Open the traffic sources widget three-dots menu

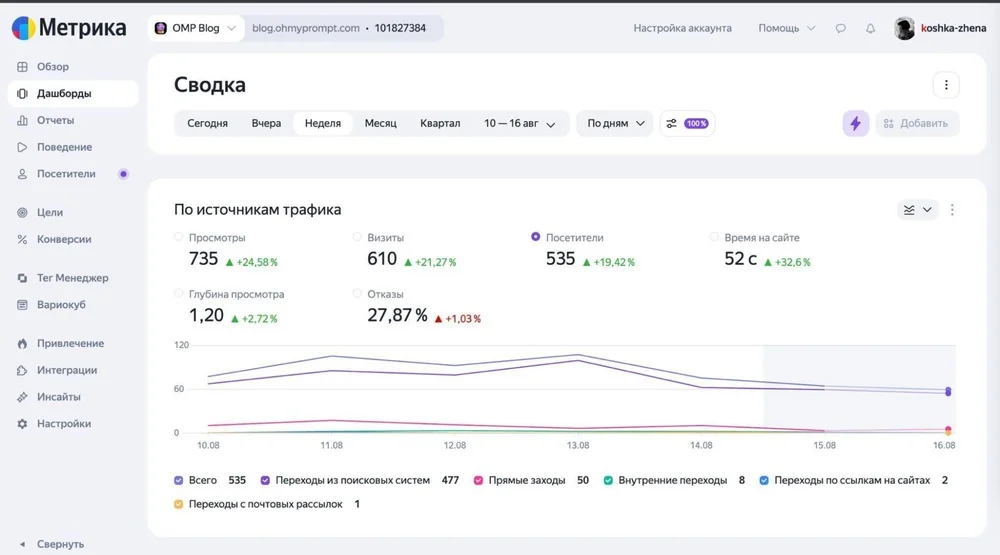click(x=952, y=210)
